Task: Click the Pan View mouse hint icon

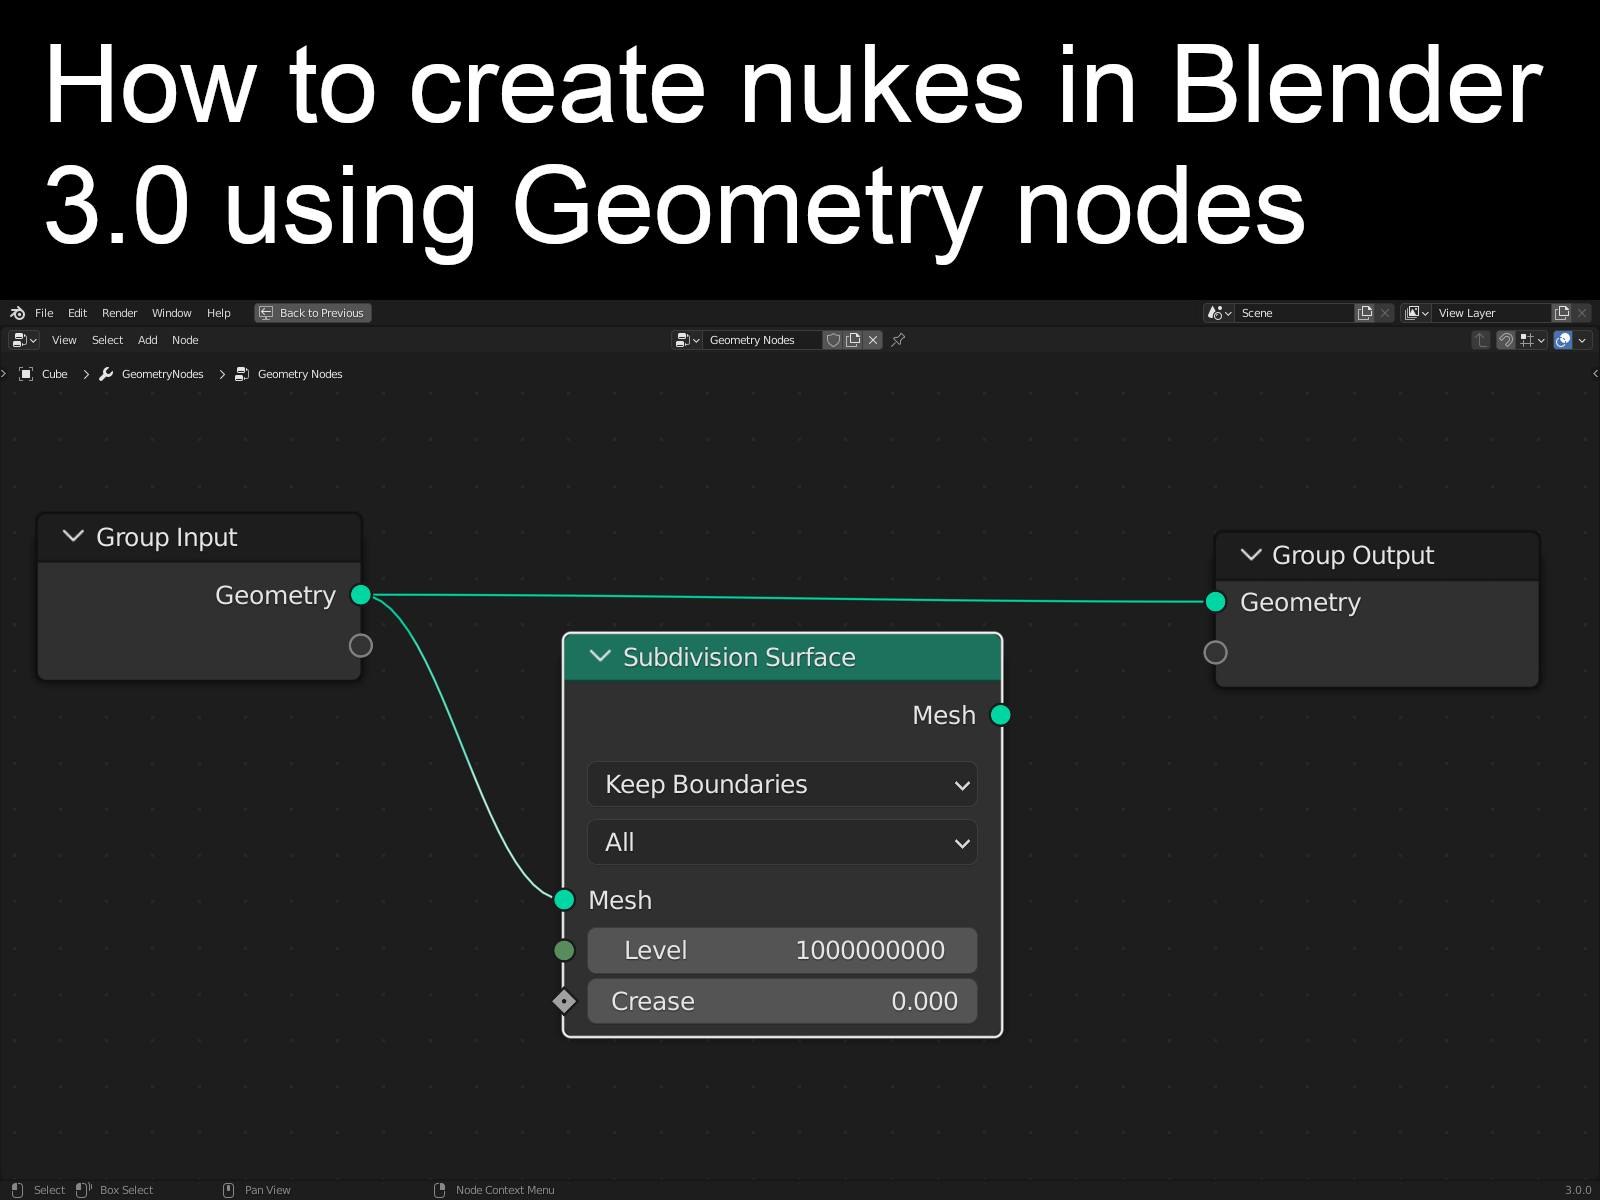Action: pos(228,1190)
